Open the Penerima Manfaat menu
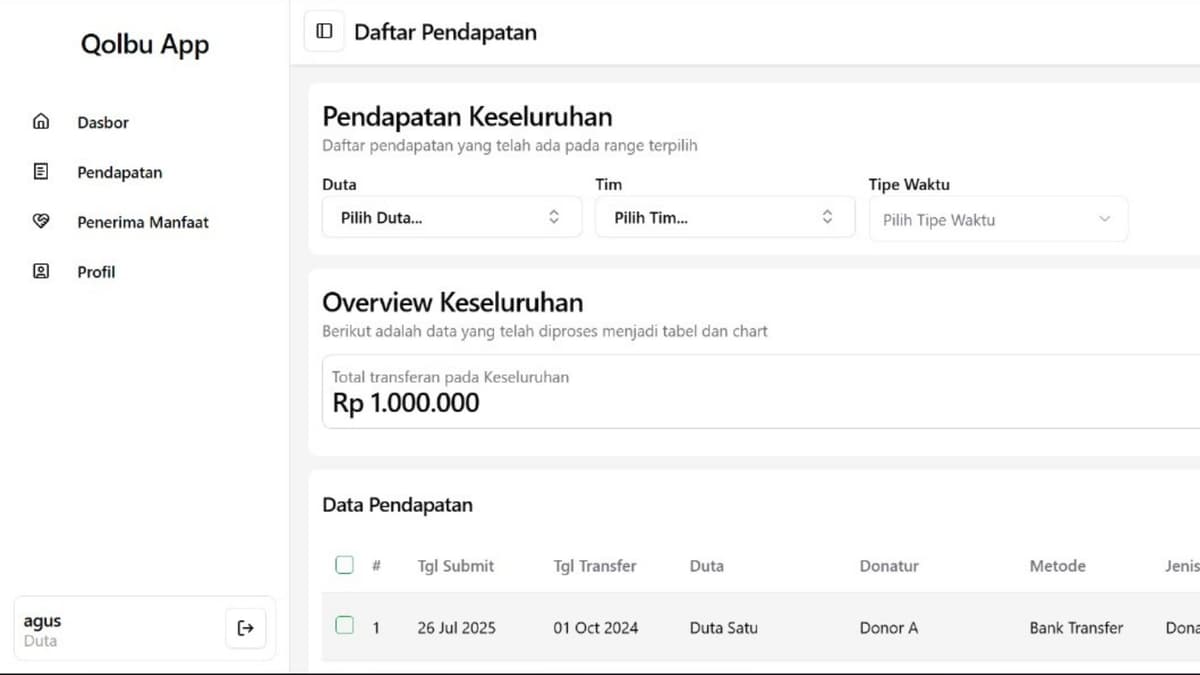This screenshot has width=1200, height=675. click(143, 222)
